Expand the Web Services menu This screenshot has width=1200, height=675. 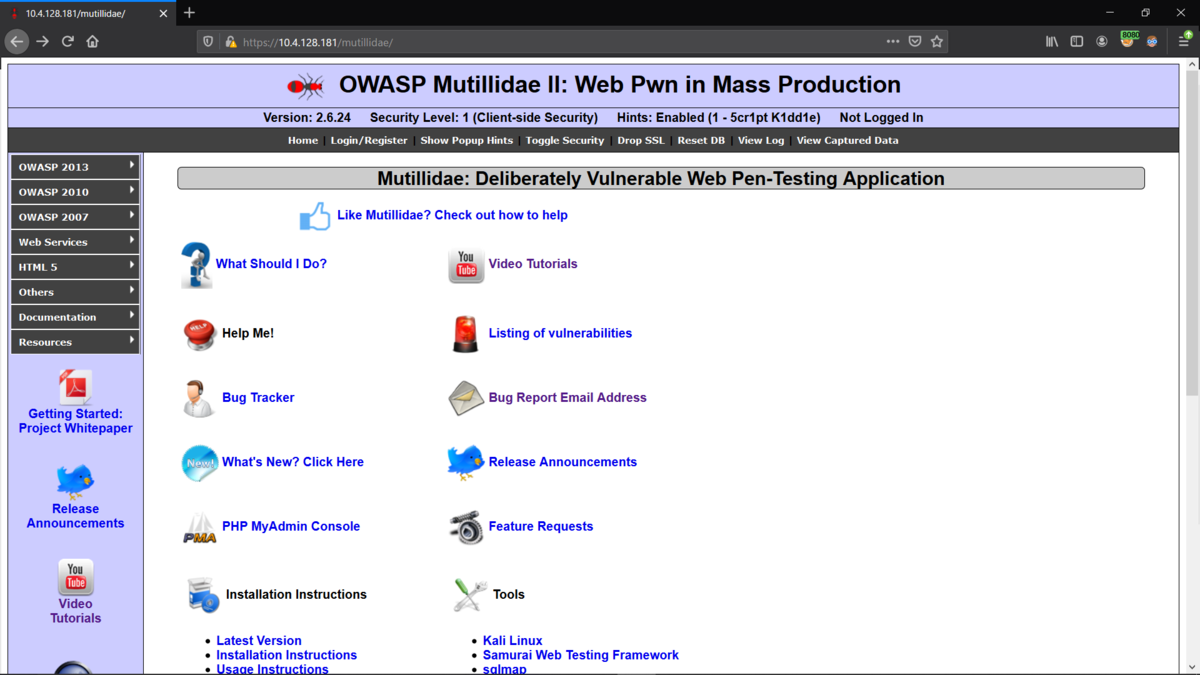pyautogui.click(x=75, y=242)
